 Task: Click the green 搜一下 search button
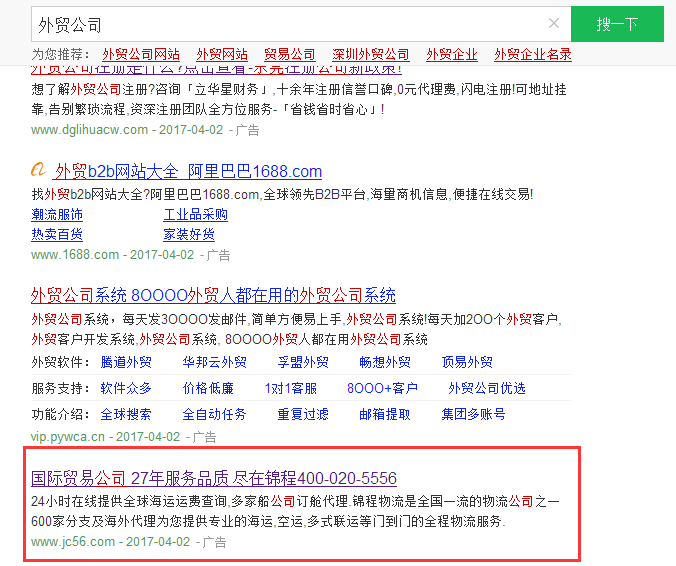click(617, 24)
